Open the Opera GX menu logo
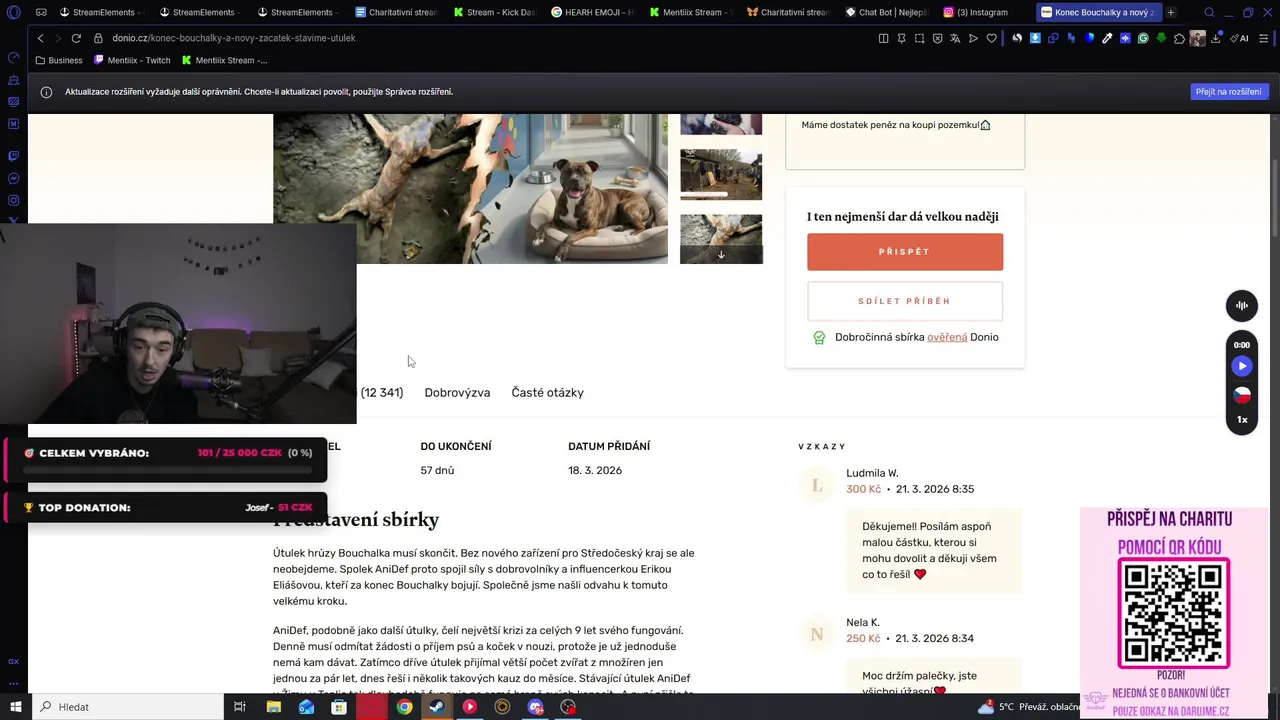The height and width of the screenshot is (720, 1280). pyautogui.click(x=14, y=13)
